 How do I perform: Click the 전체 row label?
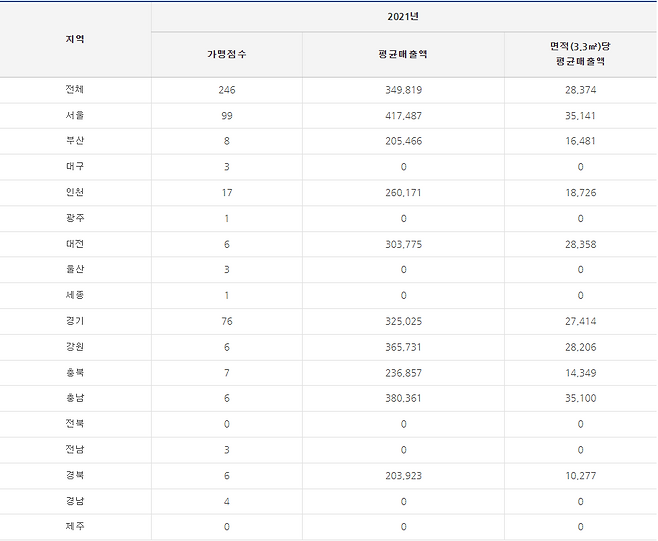[75, 90]
